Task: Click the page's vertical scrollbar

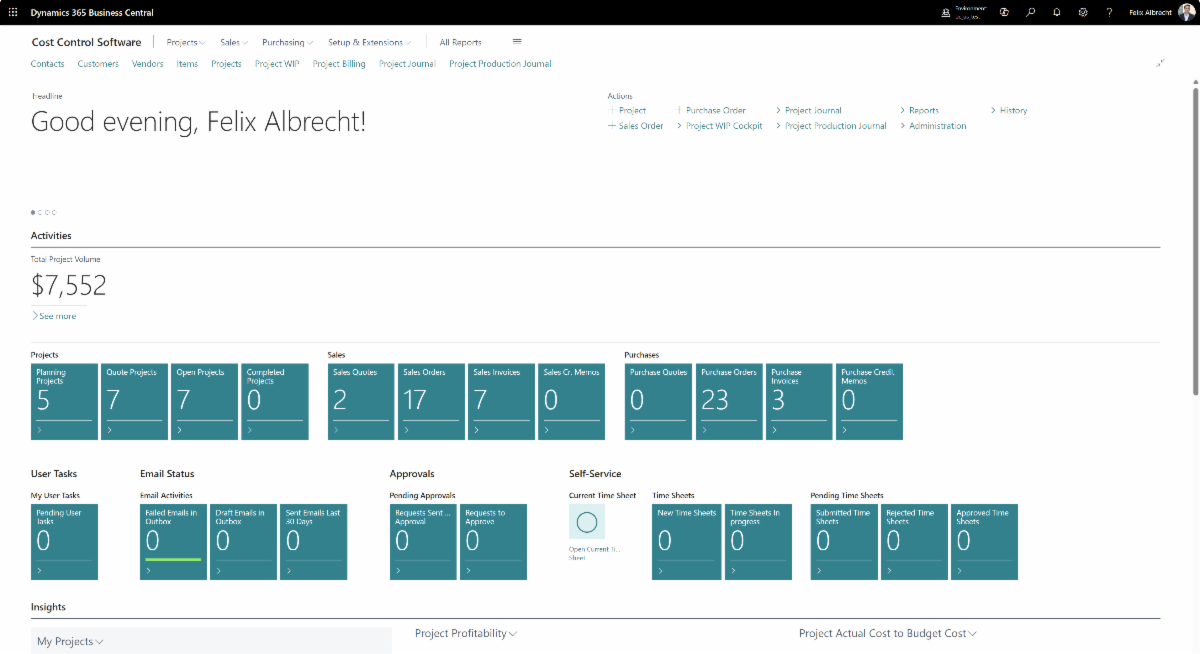Action: [1194, 300]
